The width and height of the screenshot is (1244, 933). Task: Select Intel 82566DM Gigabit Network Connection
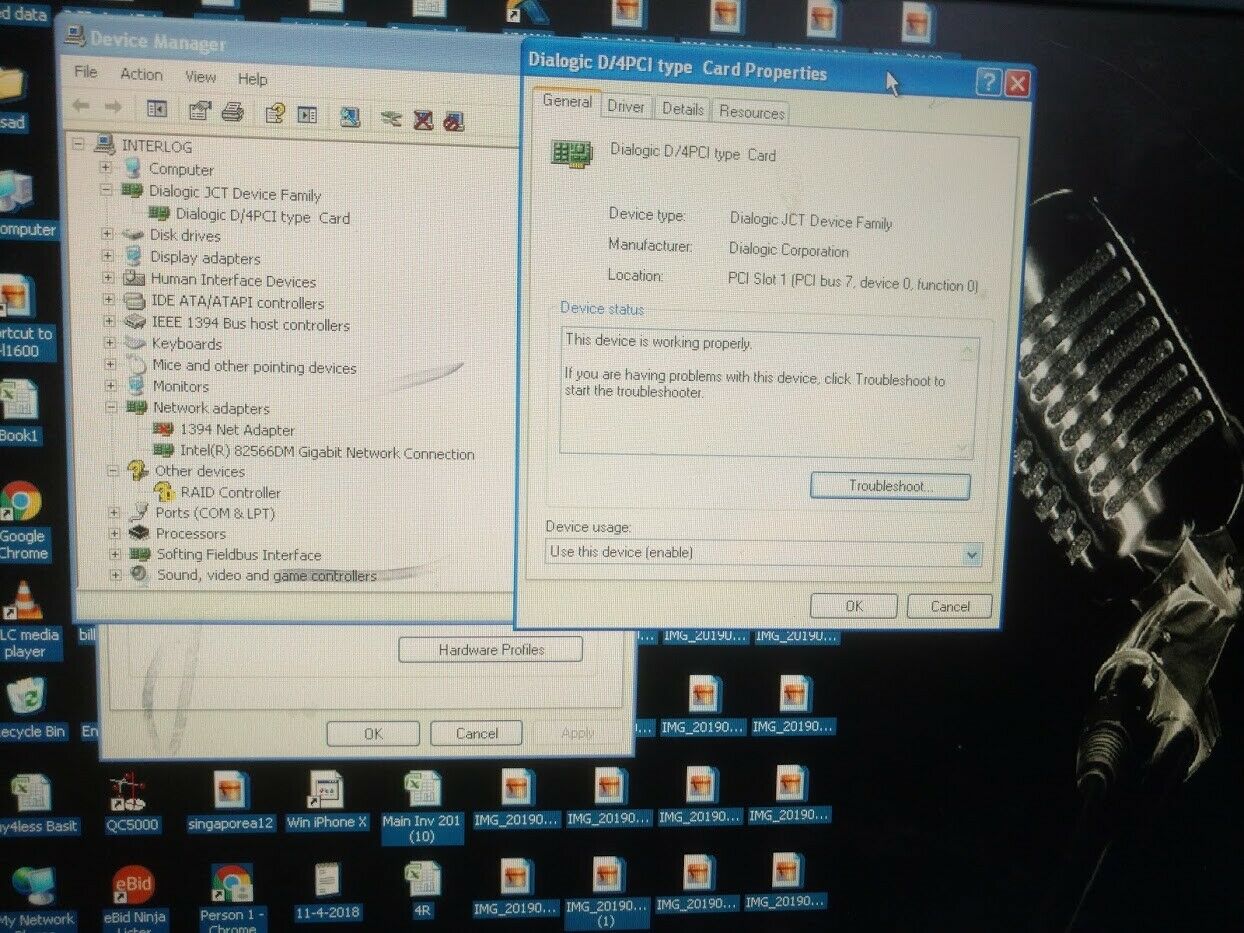pos(327,453)
